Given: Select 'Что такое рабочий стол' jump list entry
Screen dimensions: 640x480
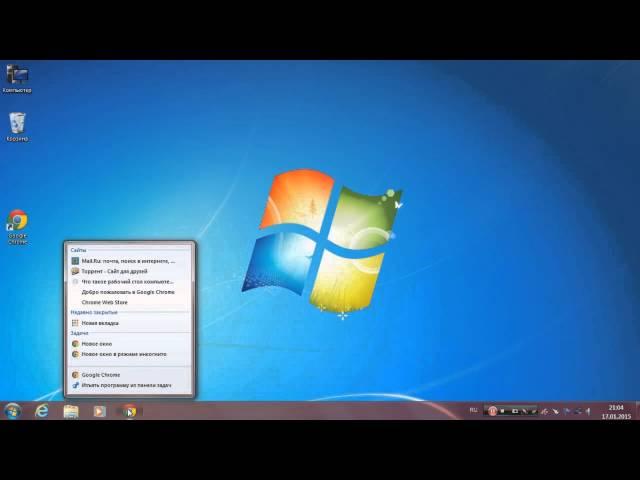Looking at the screenshot, I should [x=129, y=282].
